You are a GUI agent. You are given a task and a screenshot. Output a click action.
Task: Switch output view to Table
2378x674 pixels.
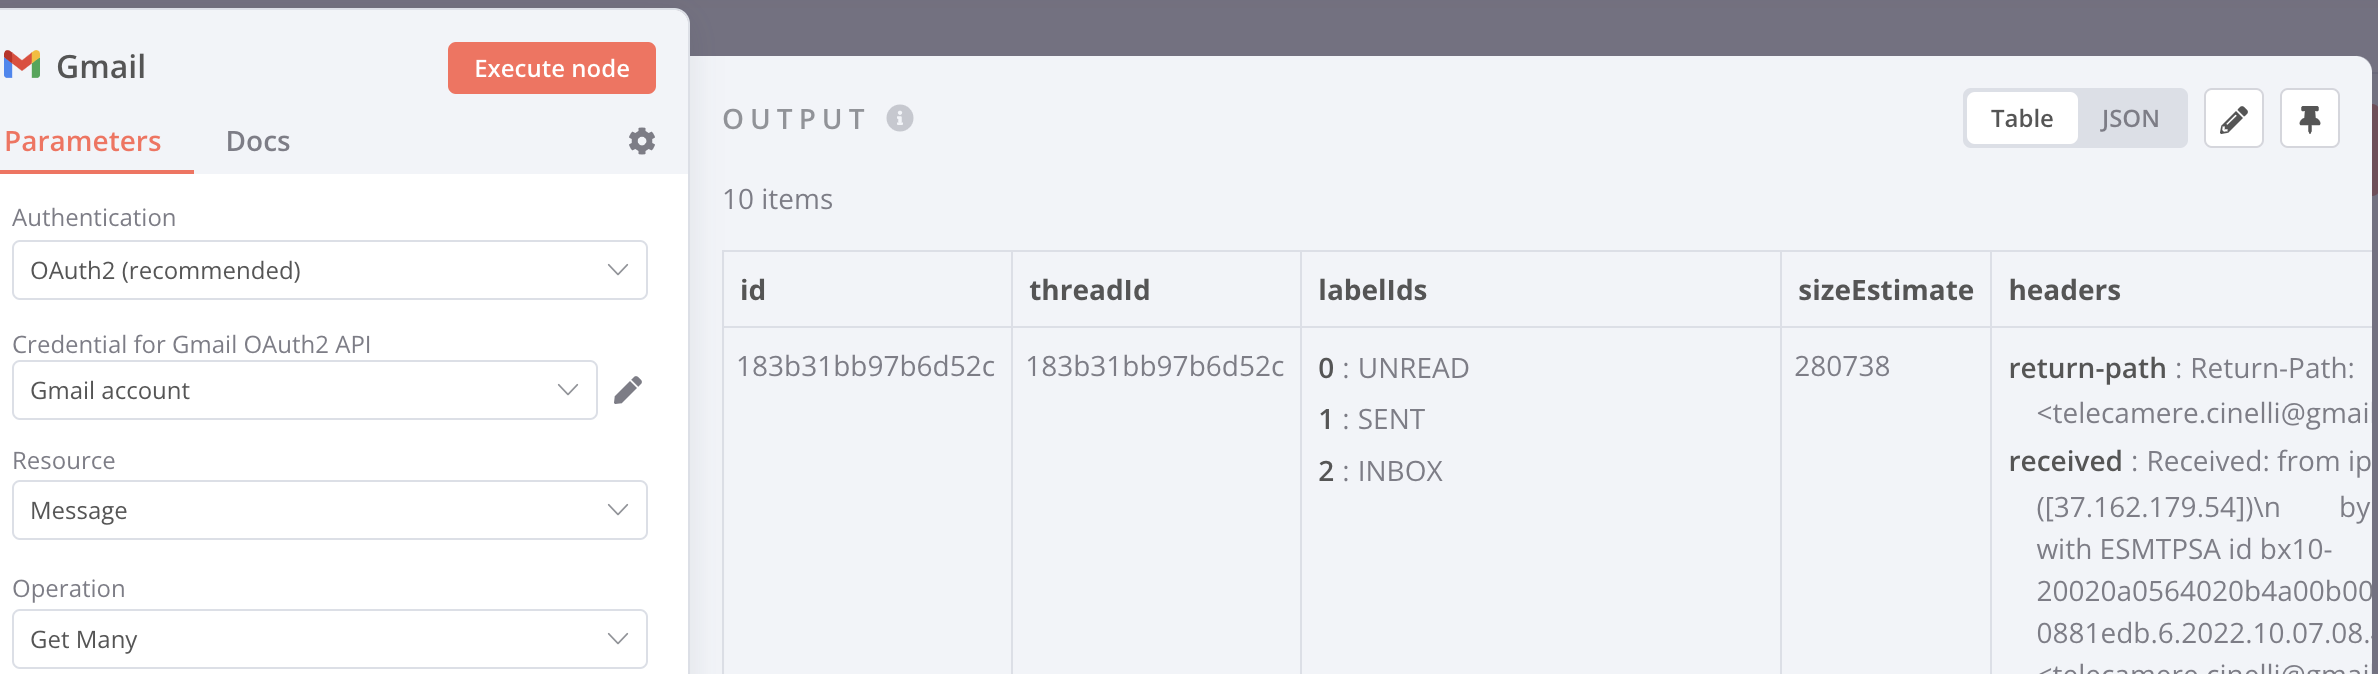[2021, 119]
